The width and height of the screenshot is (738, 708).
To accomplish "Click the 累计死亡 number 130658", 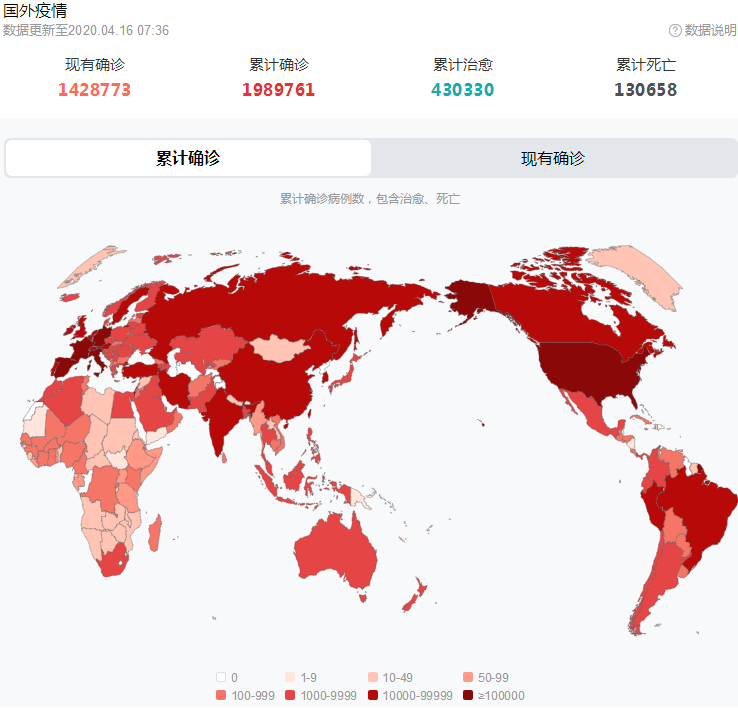I will (645, 89).
